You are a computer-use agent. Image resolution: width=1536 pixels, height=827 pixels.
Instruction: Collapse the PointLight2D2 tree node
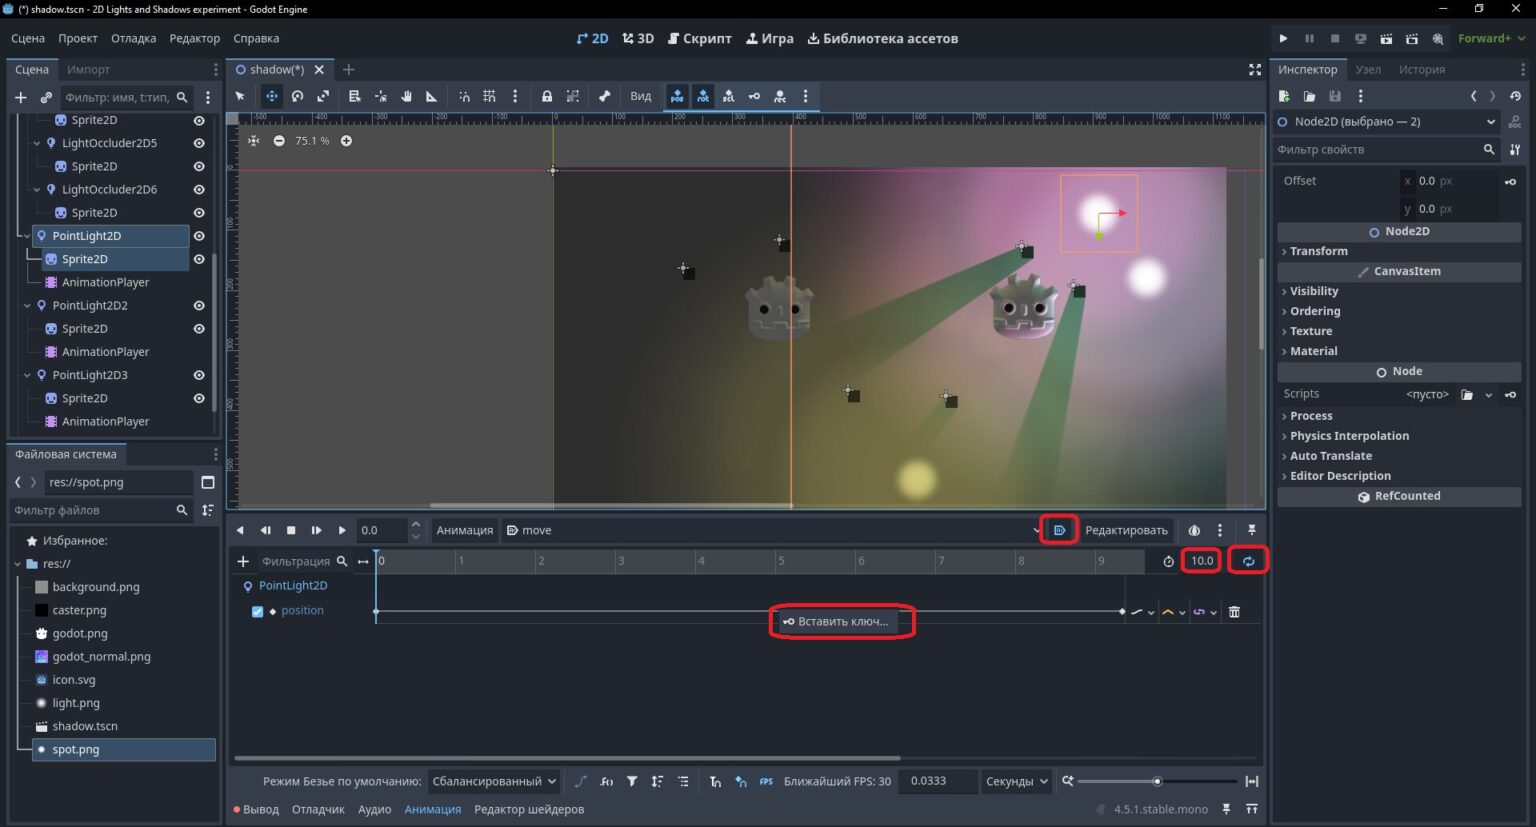click(27, 305)
